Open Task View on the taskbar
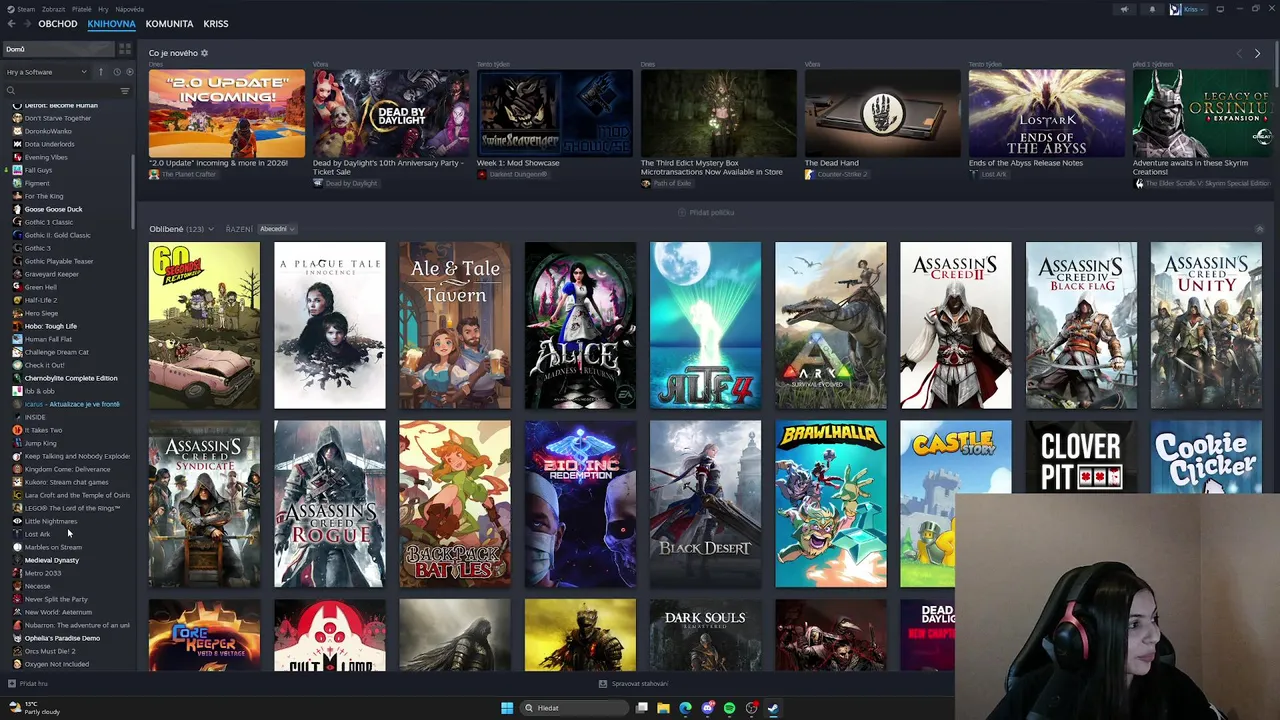Screen dimensions: 1280x720 pos(641,708)
